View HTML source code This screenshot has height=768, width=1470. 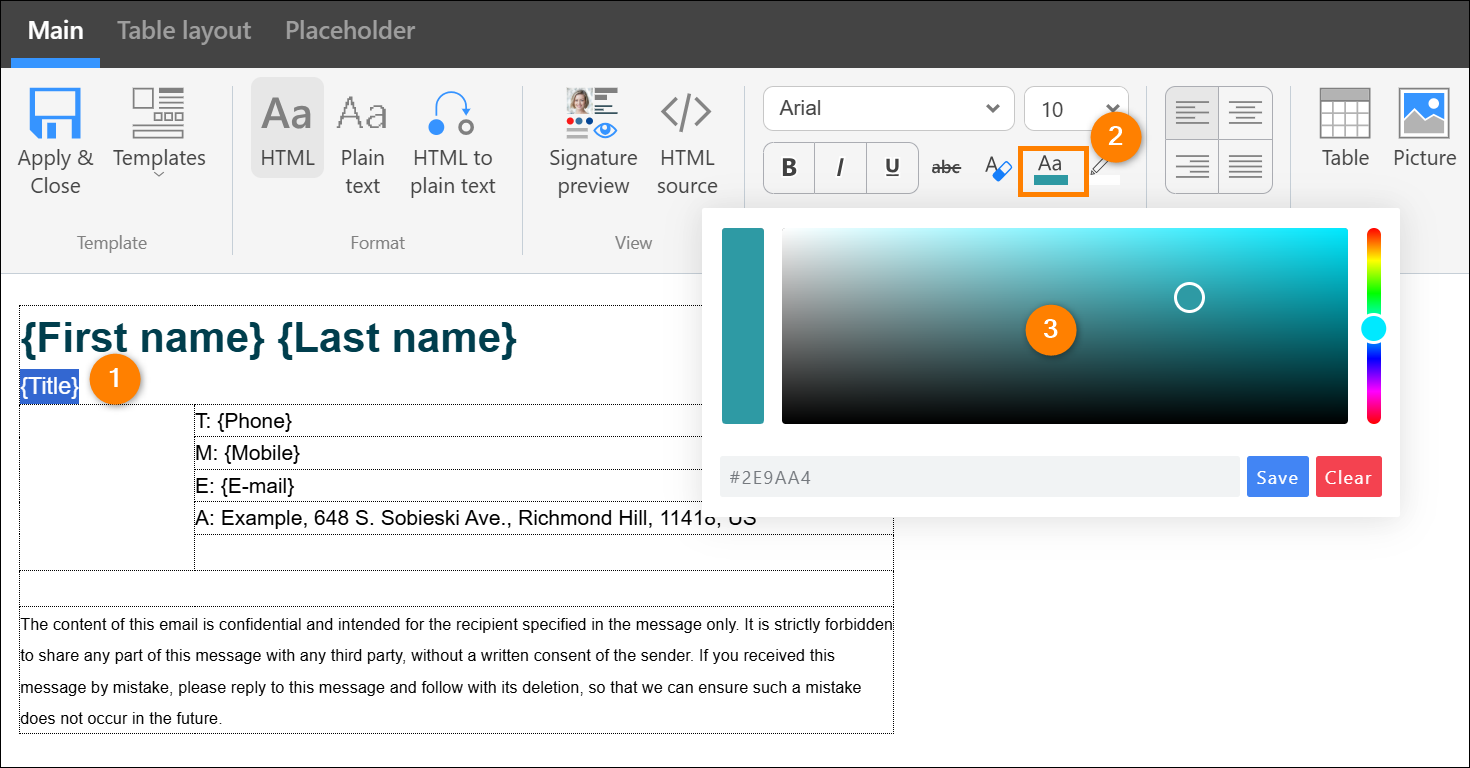687,143
